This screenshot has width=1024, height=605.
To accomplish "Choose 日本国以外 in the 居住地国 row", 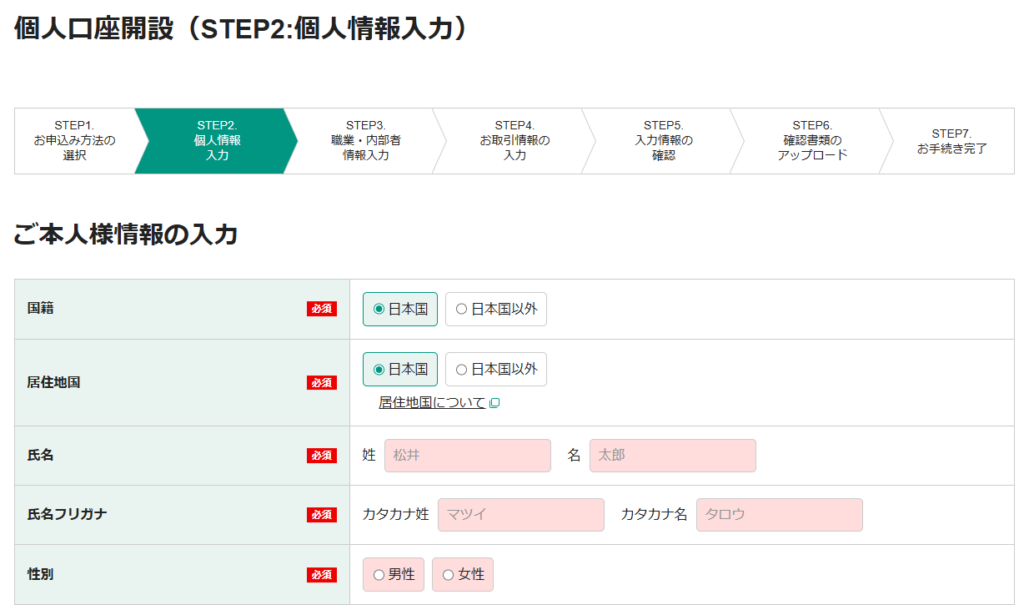I will 496,369.
